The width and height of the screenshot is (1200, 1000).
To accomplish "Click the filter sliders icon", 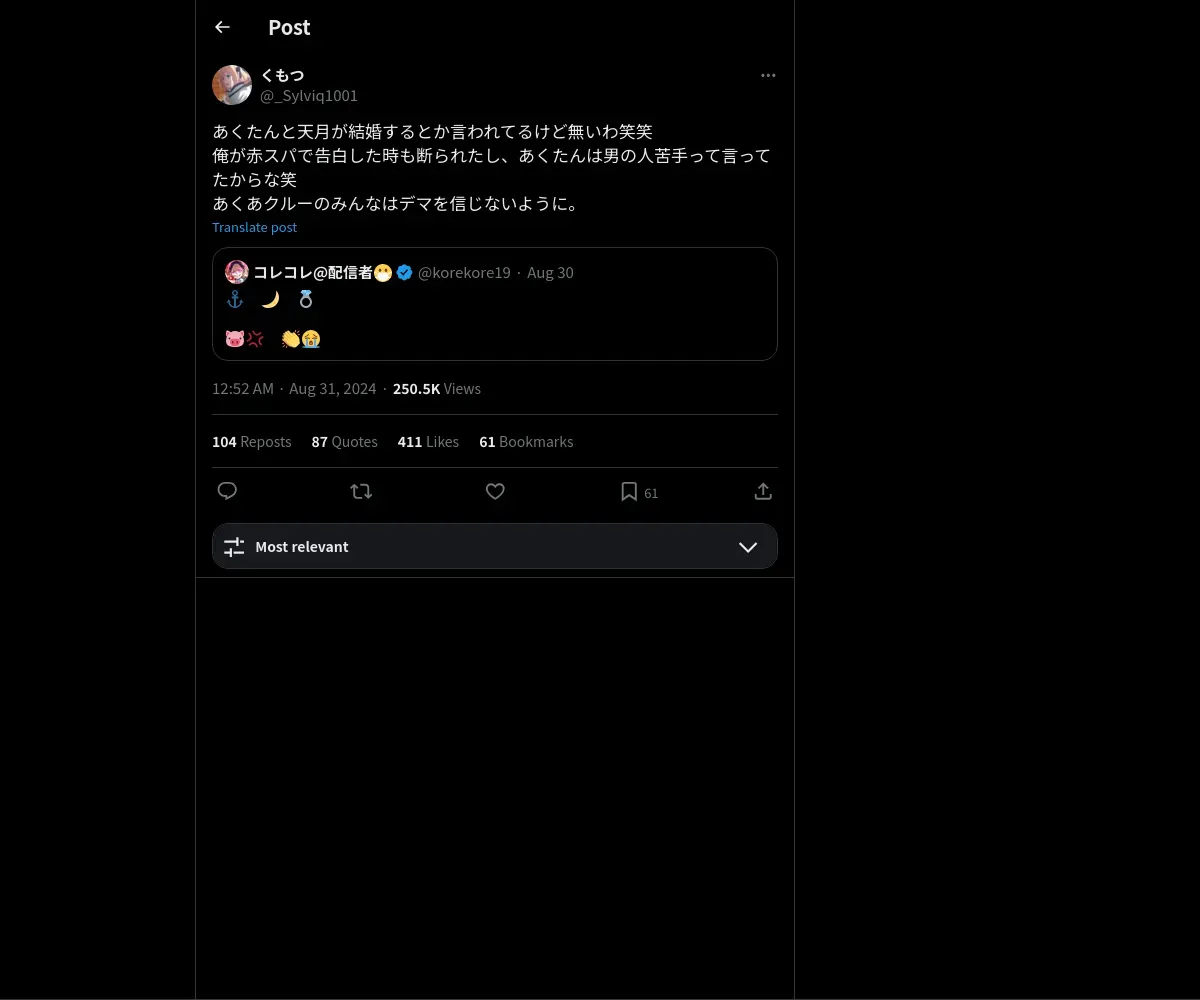I will click(234, 547).
